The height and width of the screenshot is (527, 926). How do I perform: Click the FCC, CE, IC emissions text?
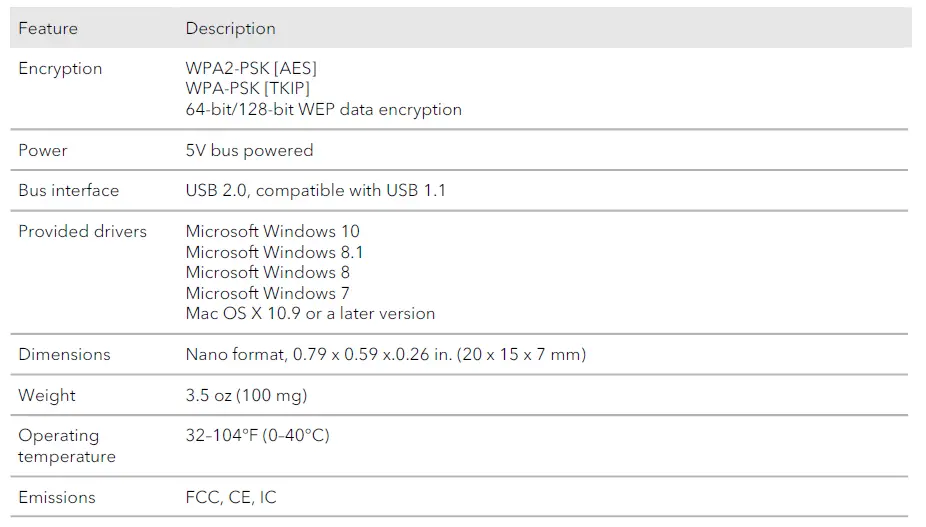231,497
